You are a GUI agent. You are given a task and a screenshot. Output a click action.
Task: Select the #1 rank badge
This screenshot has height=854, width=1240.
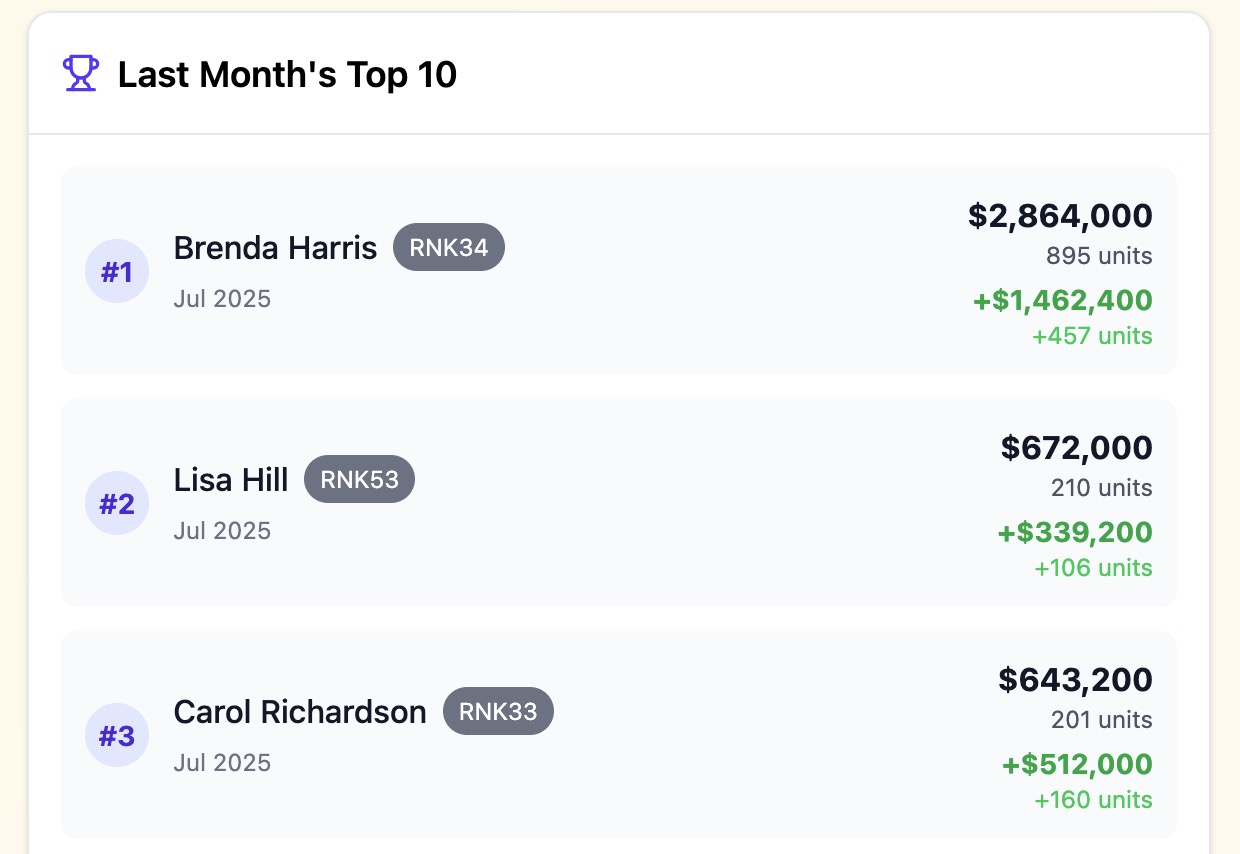click(116, 271)
